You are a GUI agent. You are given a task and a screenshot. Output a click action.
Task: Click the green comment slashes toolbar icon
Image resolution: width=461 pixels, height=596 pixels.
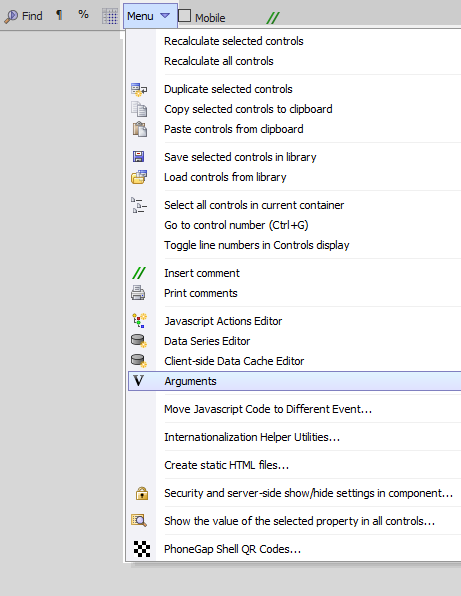click(273, 17)
